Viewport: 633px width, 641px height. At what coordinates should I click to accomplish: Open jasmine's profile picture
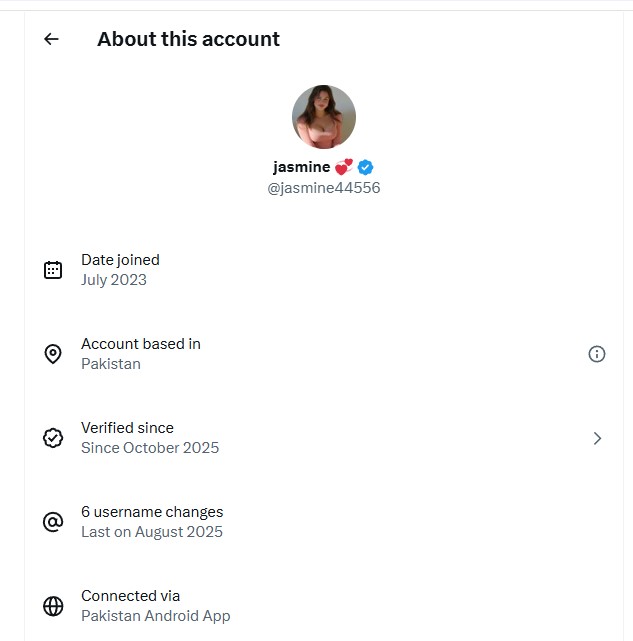[x=324, y=117]
